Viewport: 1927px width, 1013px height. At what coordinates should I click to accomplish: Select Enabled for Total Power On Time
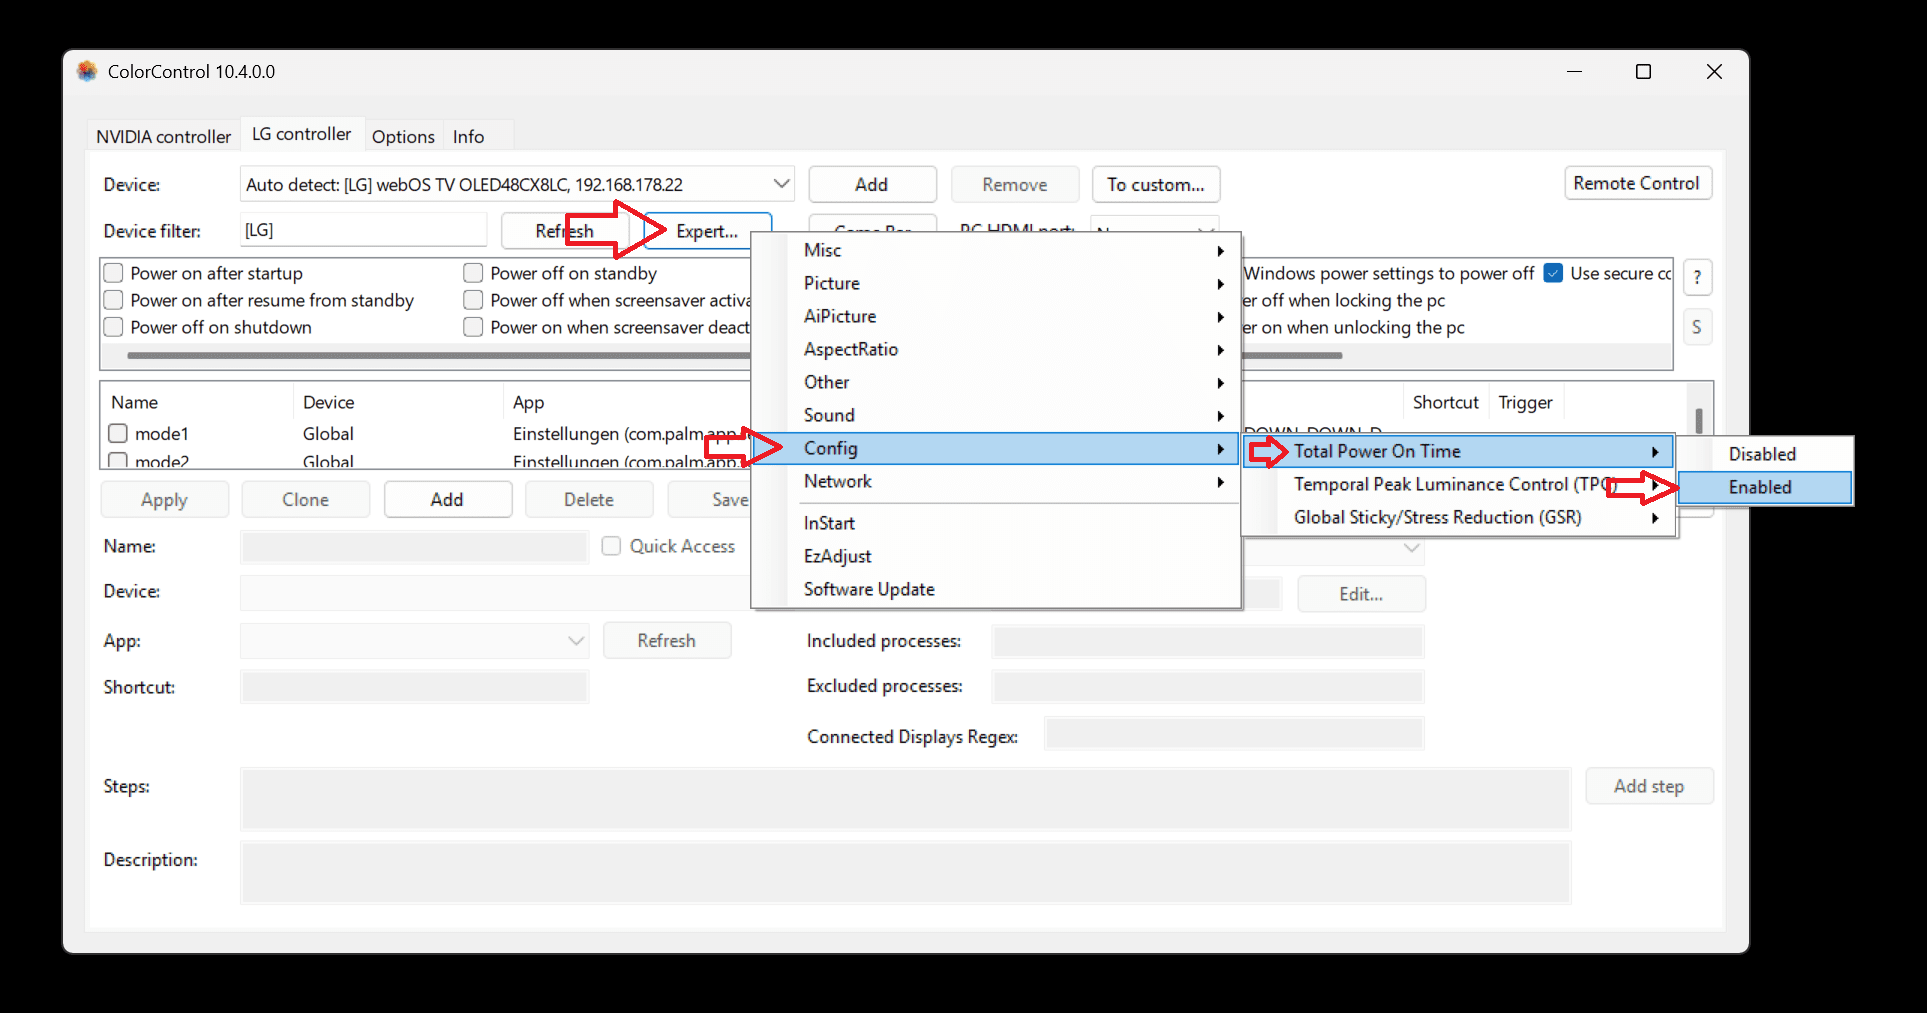coord(1765,487)
